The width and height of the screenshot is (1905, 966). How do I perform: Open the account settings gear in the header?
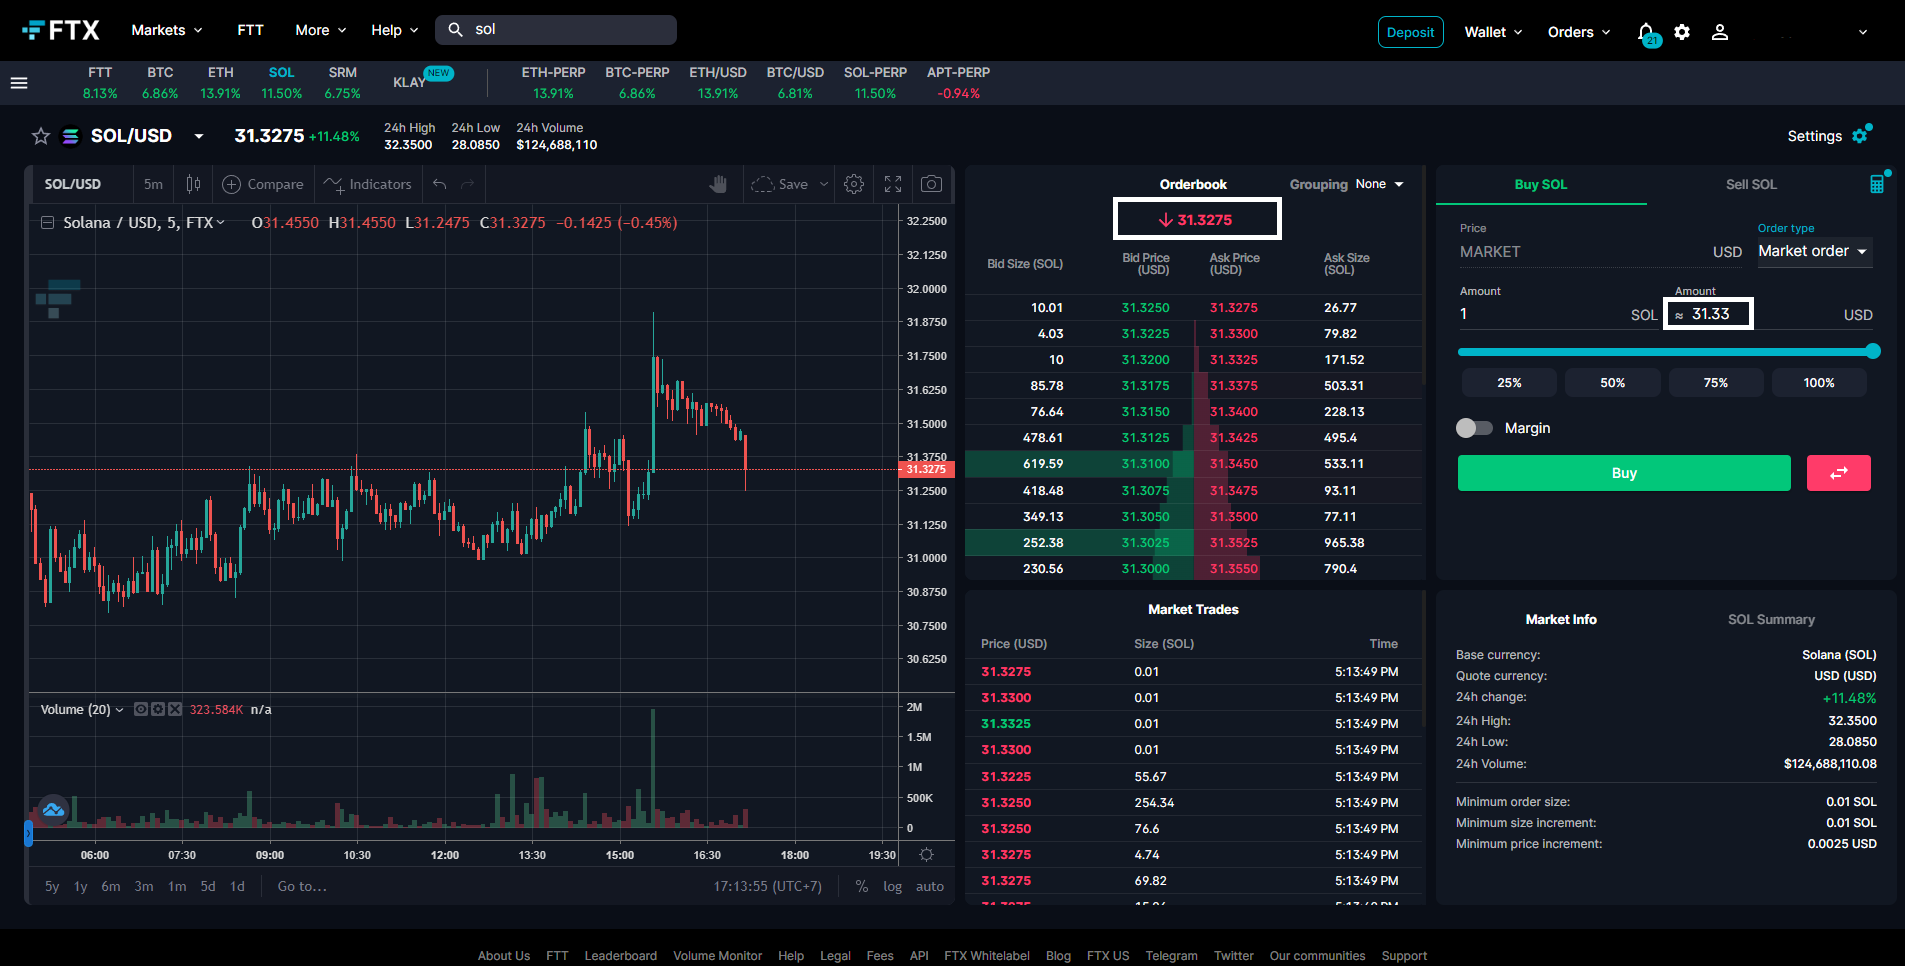point(1682,32)
